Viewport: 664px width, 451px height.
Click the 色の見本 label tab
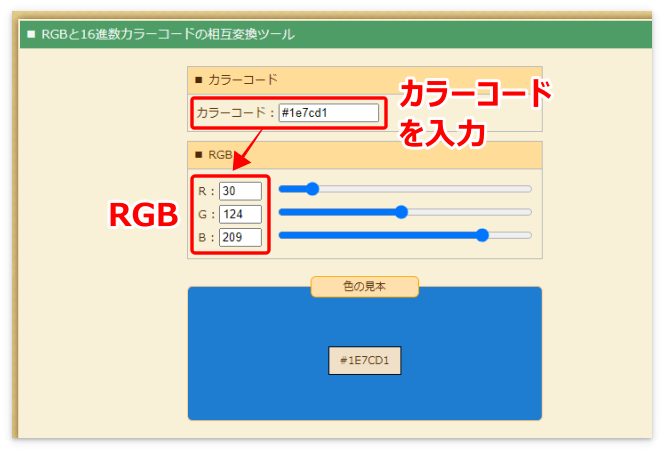pyautogui.click(x=365, y=287)
